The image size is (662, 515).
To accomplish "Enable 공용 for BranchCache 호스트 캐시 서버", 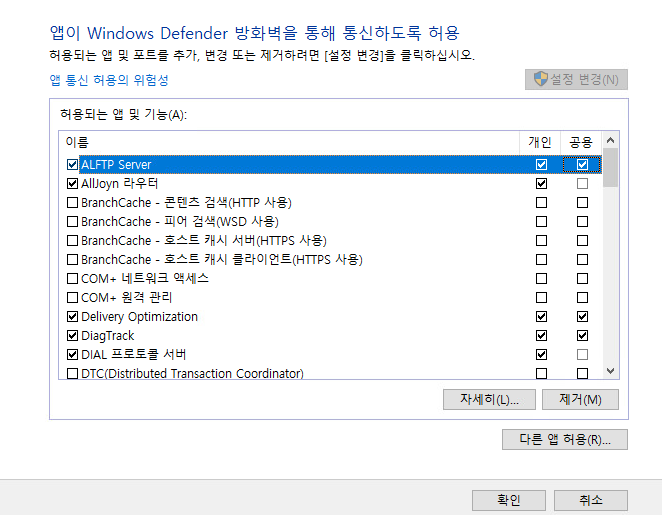I will 582,241.
